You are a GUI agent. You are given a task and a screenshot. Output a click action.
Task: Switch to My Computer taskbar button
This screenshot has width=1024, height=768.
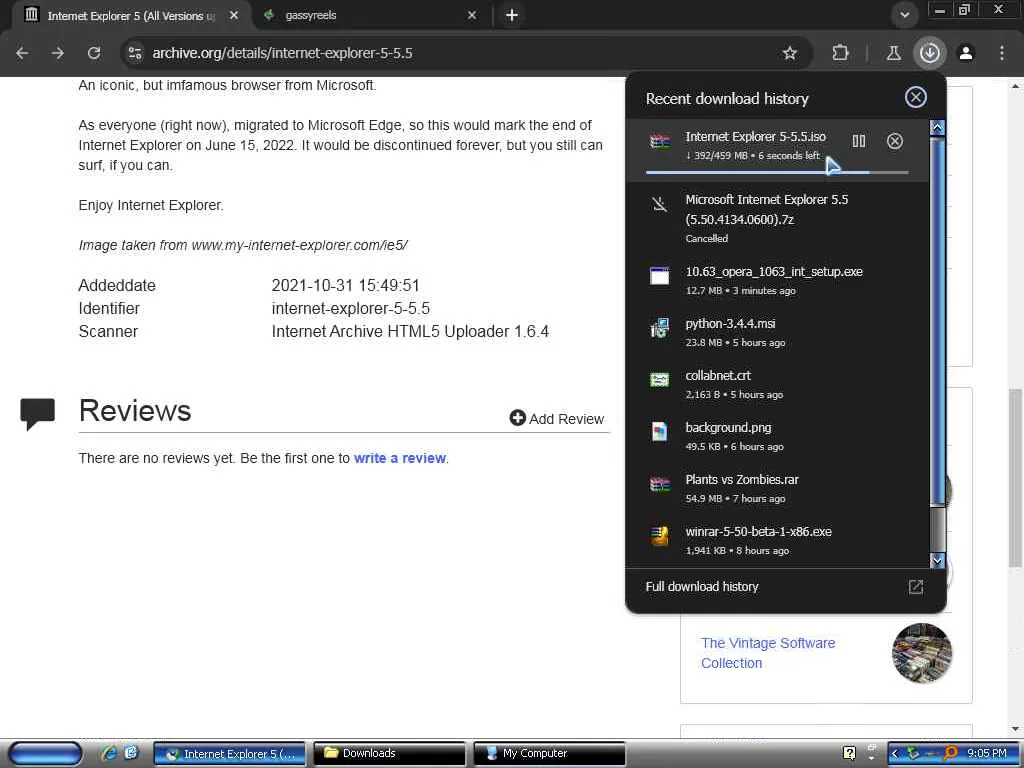point(549,753)
